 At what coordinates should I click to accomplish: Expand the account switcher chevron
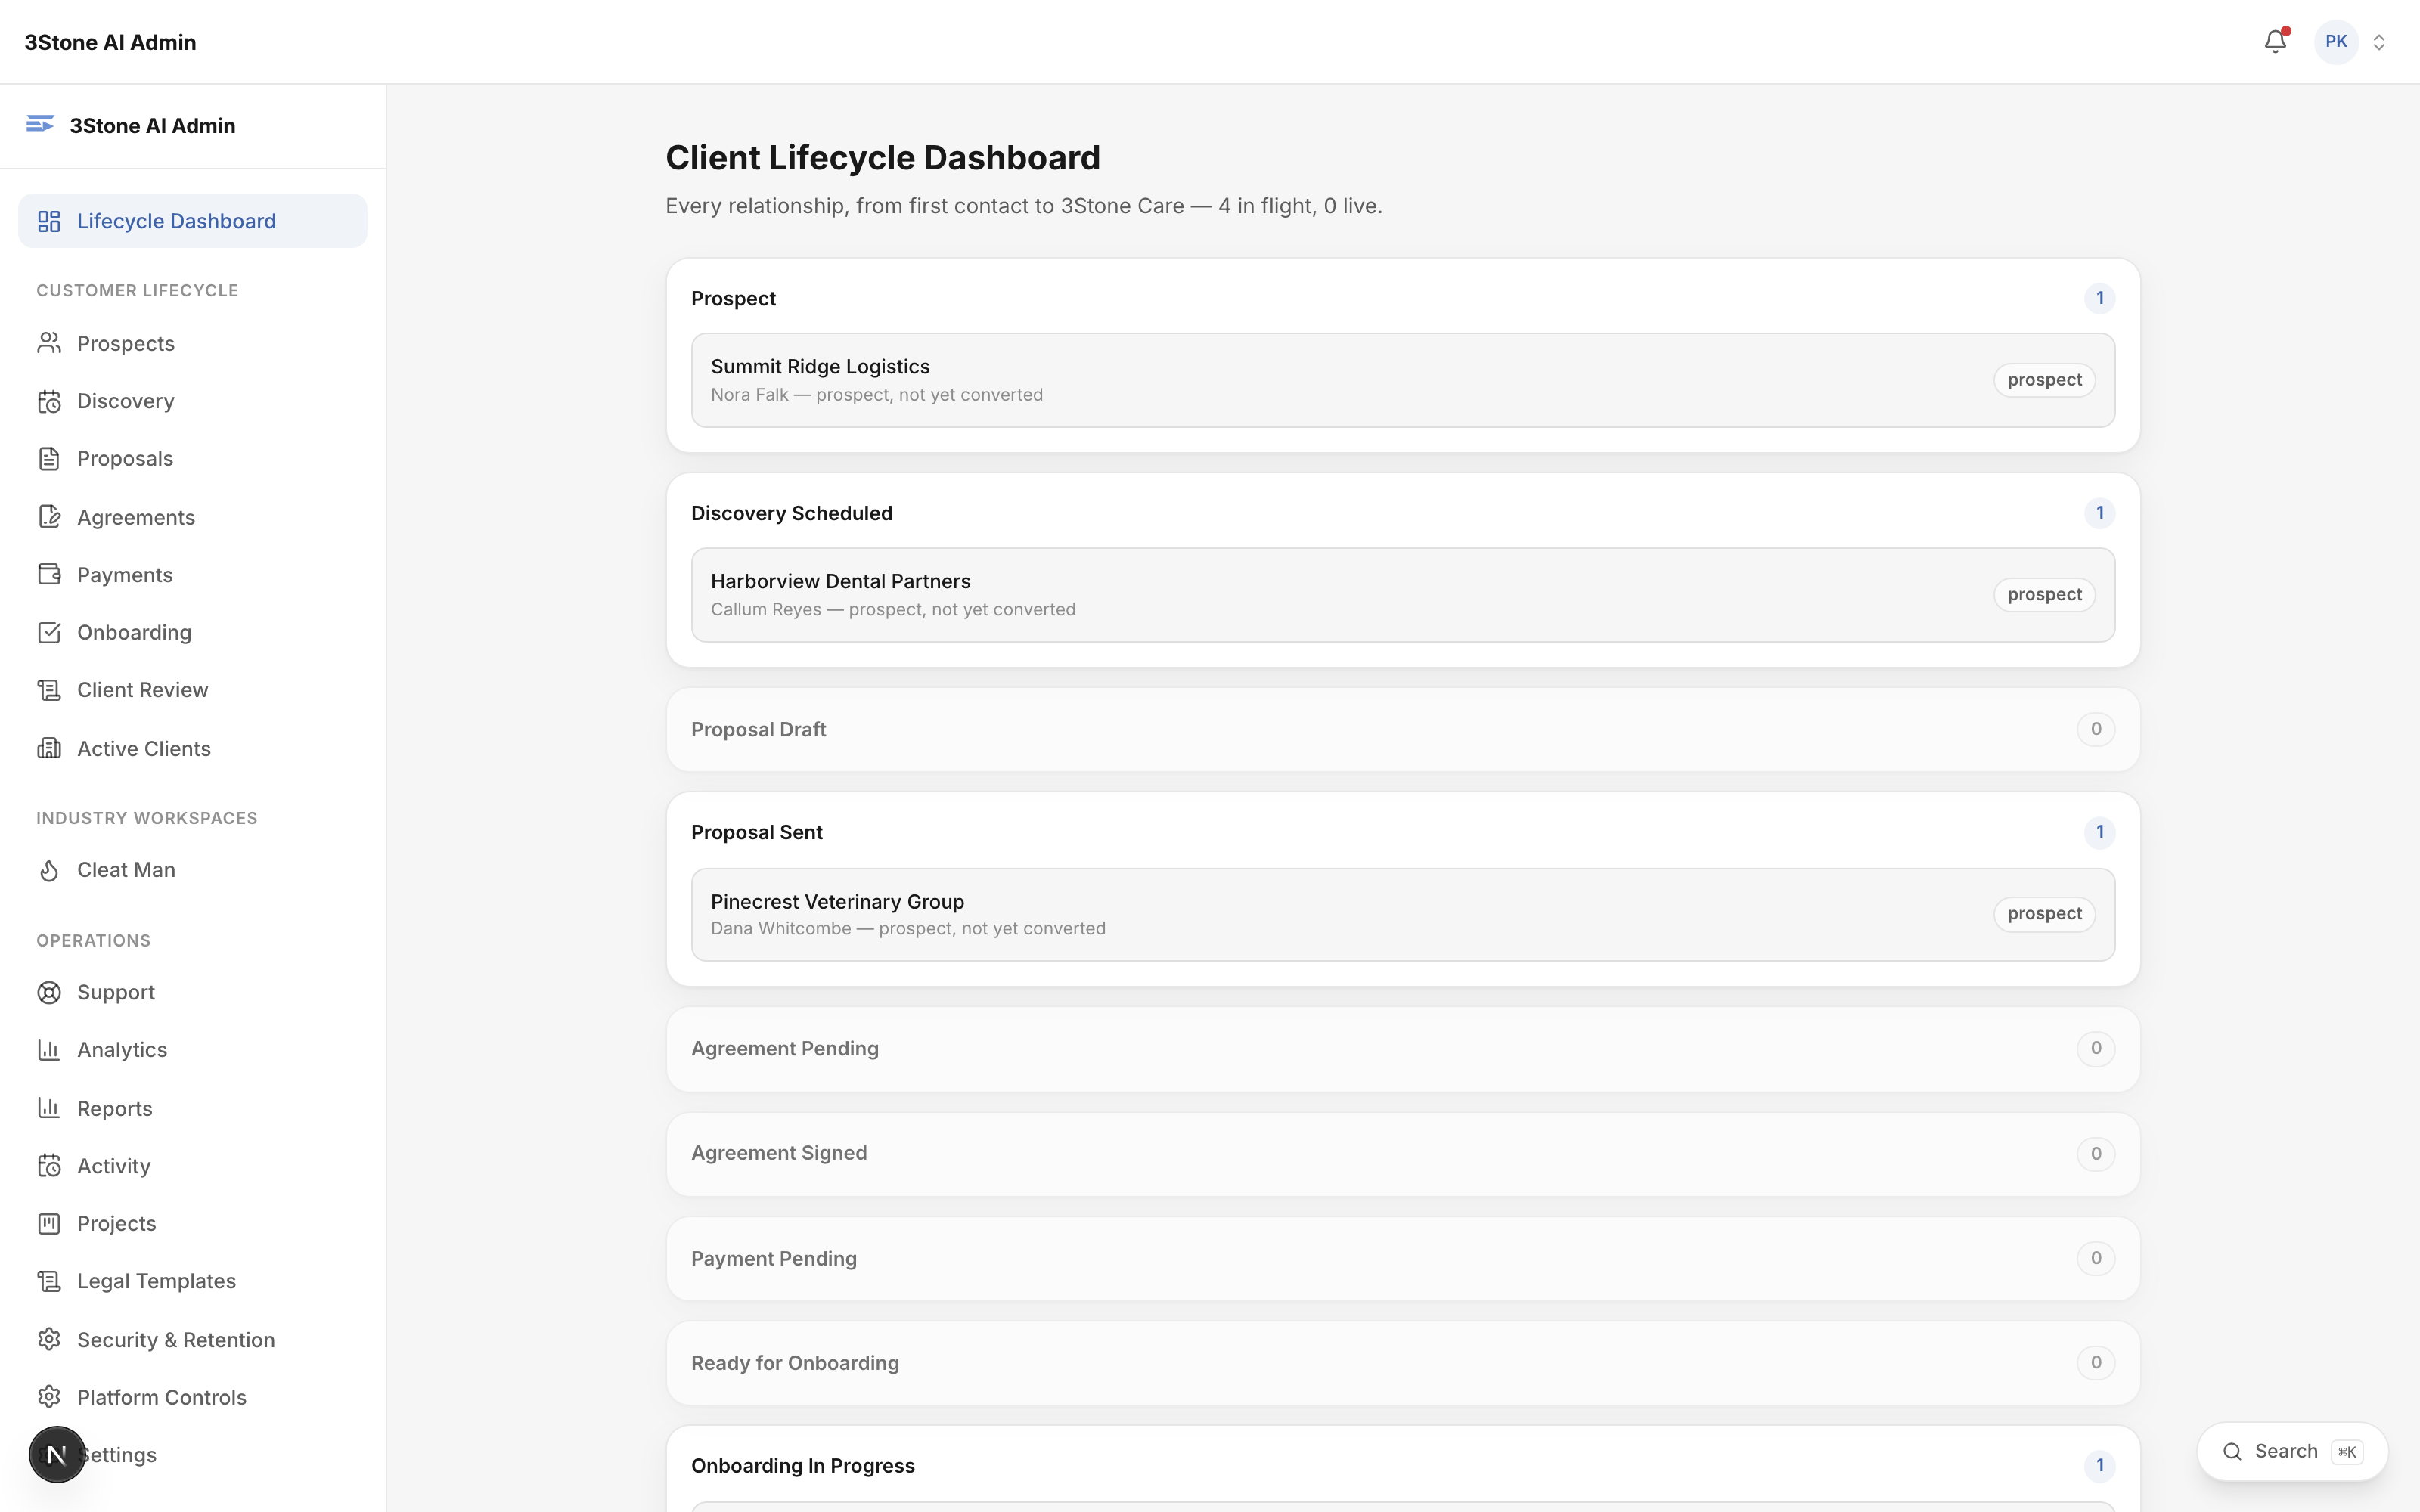(x=2379, y=42)
